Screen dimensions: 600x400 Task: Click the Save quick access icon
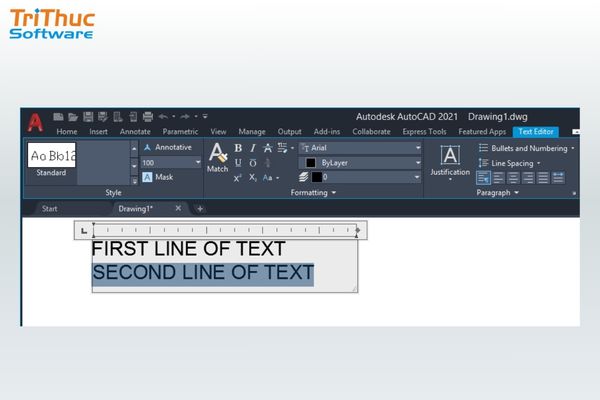[x=88, y=117]
